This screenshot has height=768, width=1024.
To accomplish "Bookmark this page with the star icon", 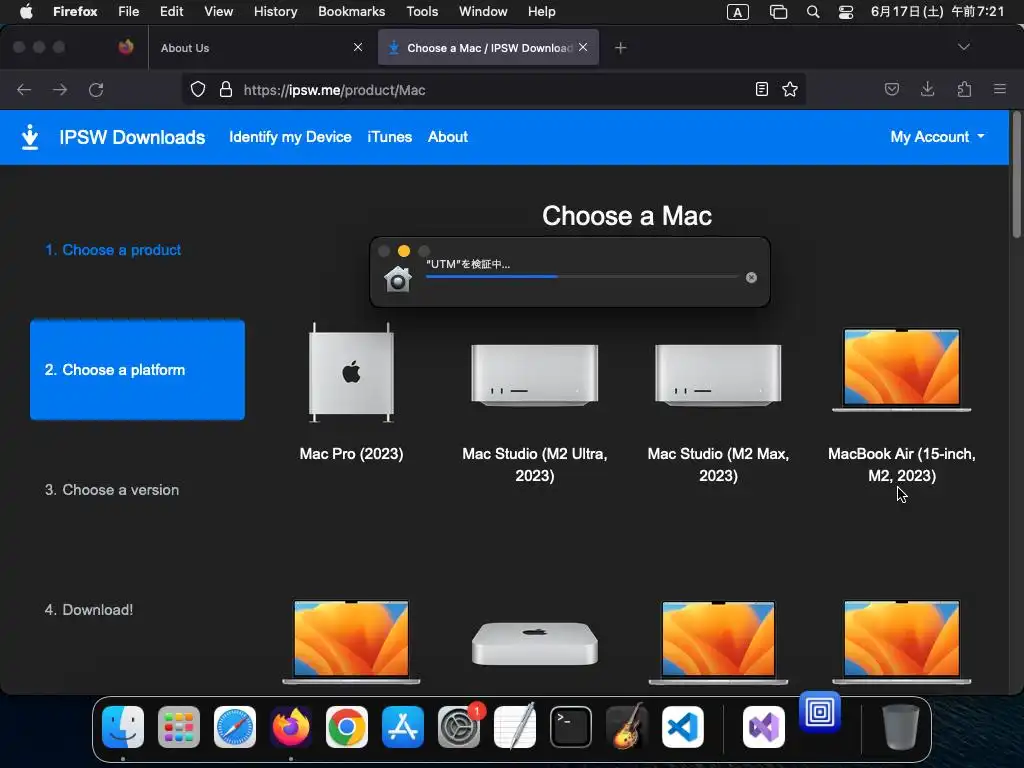I will coord(790,89).
